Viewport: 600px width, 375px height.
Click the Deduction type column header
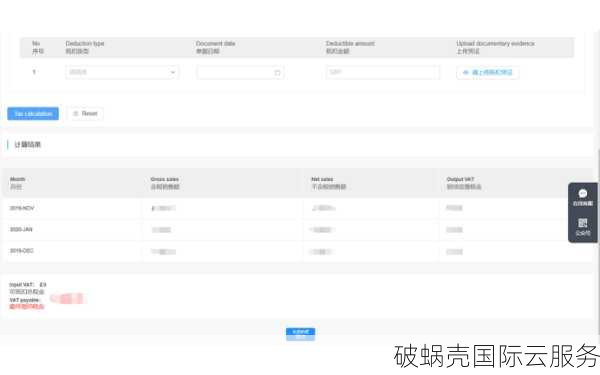tap(85, 47)
